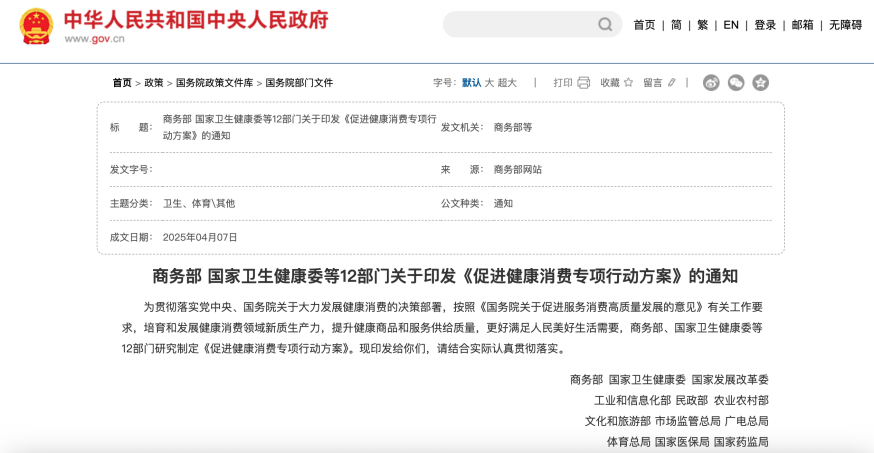Select 默认 font size
The height and width of the screenshot is (453, 874).
pos(472,83)
